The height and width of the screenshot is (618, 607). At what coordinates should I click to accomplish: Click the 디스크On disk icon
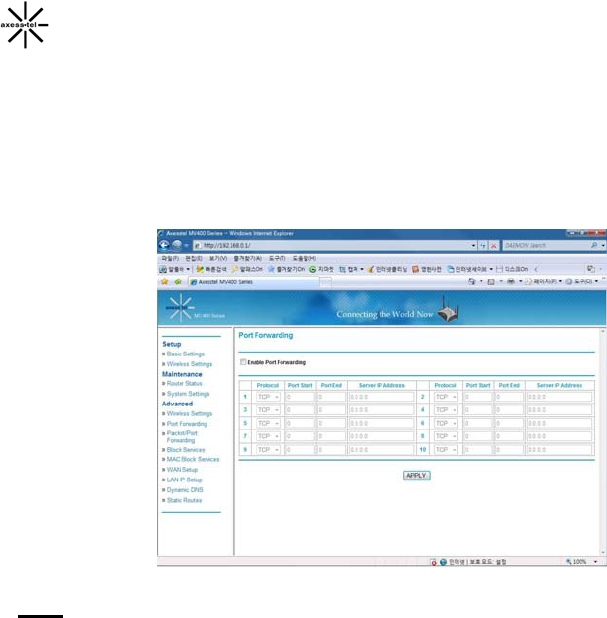tap(500, 269)
